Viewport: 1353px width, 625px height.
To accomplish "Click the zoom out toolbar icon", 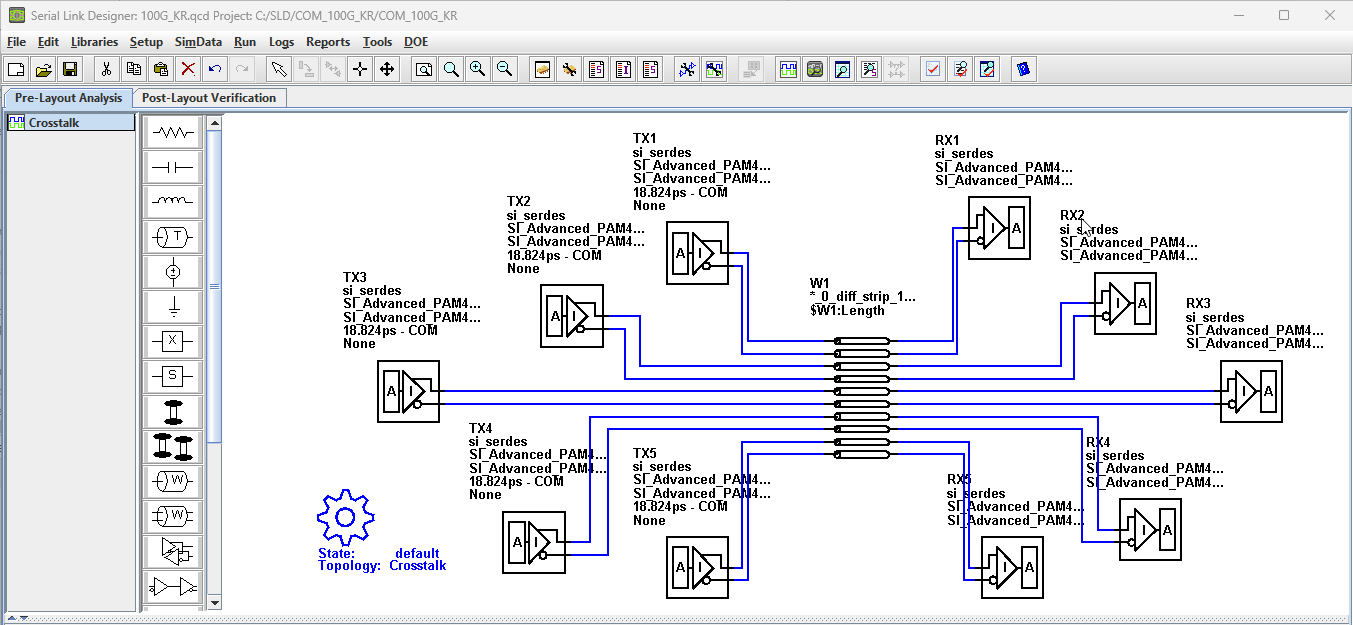I will 504,69.
